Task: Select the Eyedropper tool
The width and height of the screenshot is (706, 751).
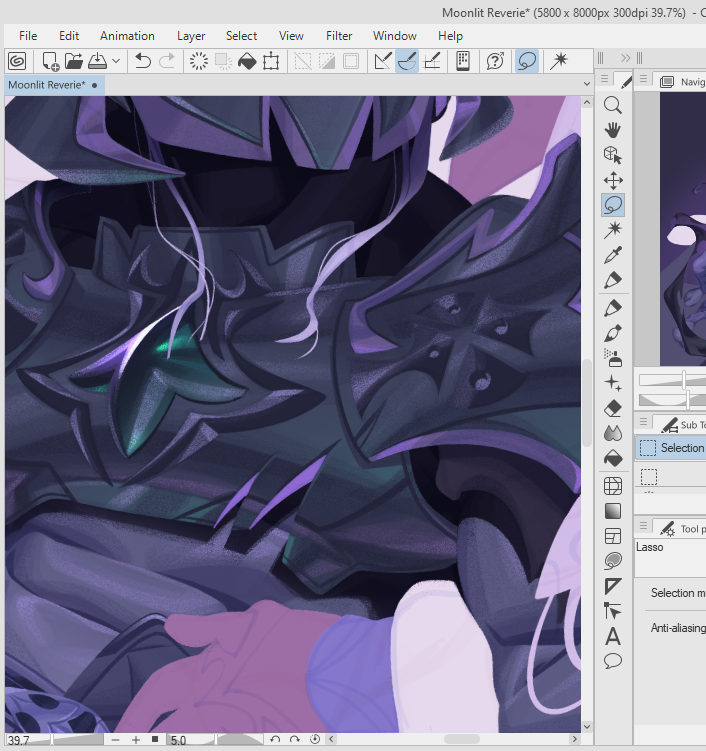Action: click(x=613, y=255)
